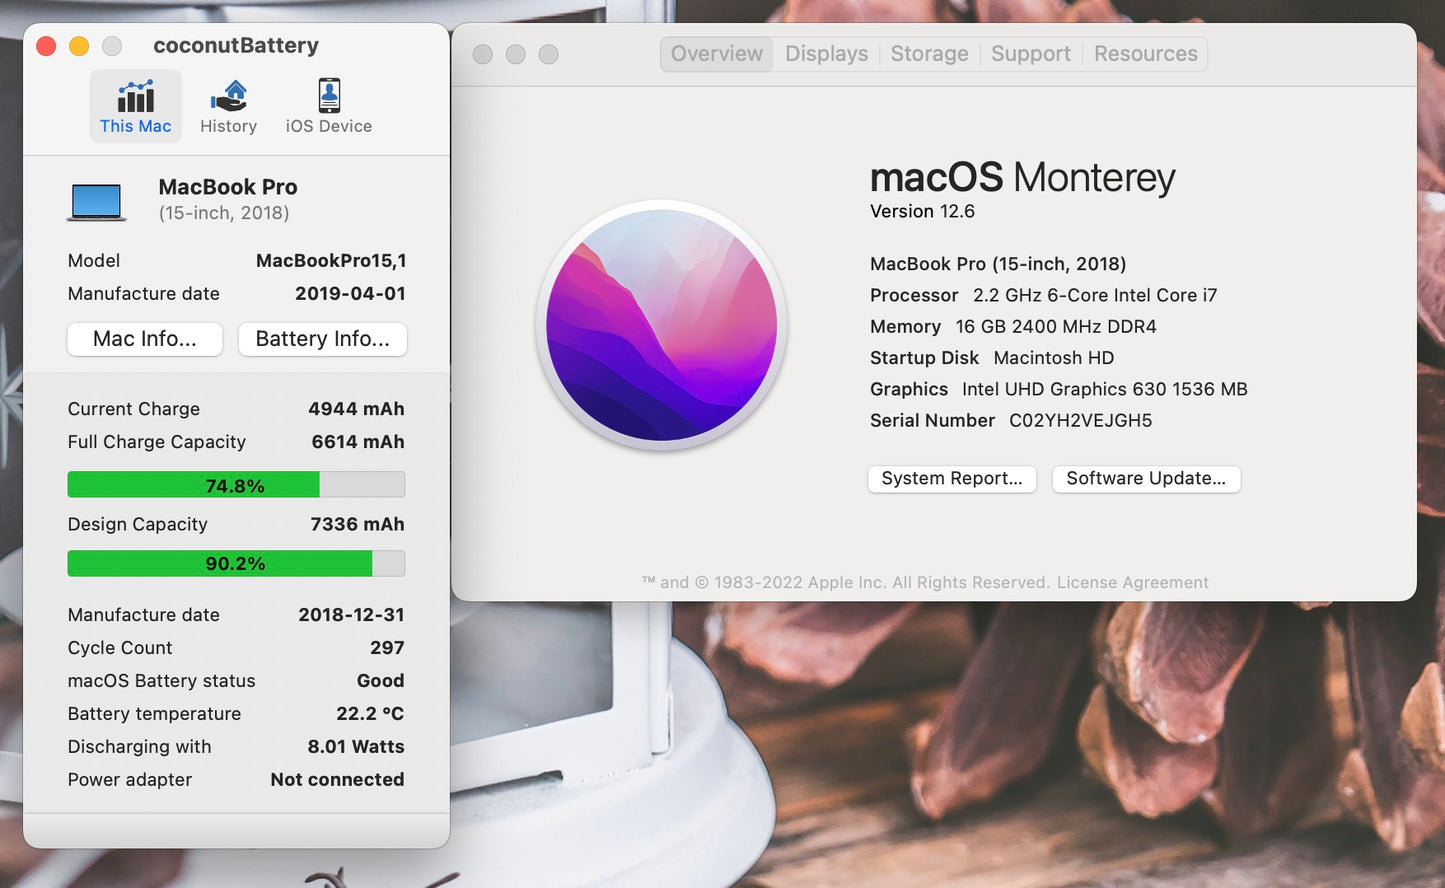This screenshot has height=888, width=1445.
Task: Switch to the Displays tab
Action: click(826, 53)
